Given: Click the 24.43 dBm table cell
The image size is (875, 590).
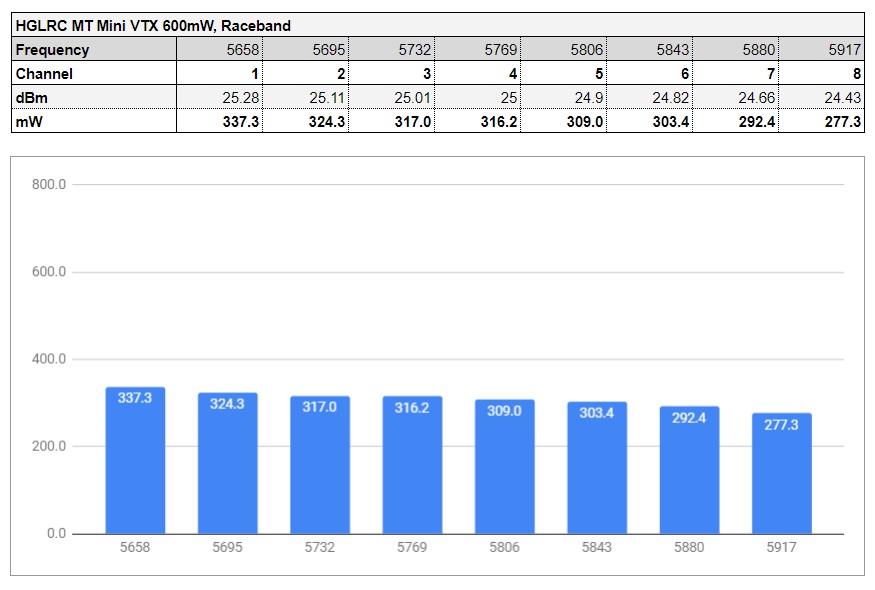Looking at the screenshot, I should click(x=821, y=97).
